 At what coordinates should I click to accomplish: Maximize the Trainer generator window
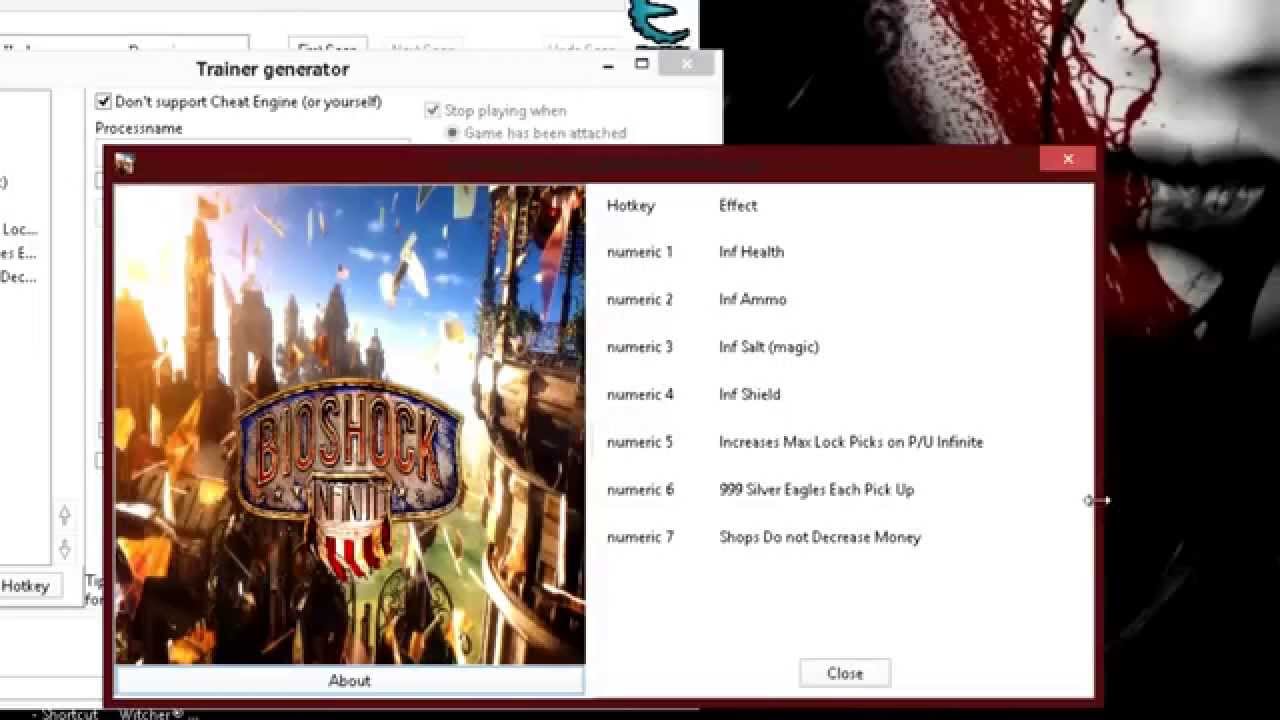[x=642, y=64]
